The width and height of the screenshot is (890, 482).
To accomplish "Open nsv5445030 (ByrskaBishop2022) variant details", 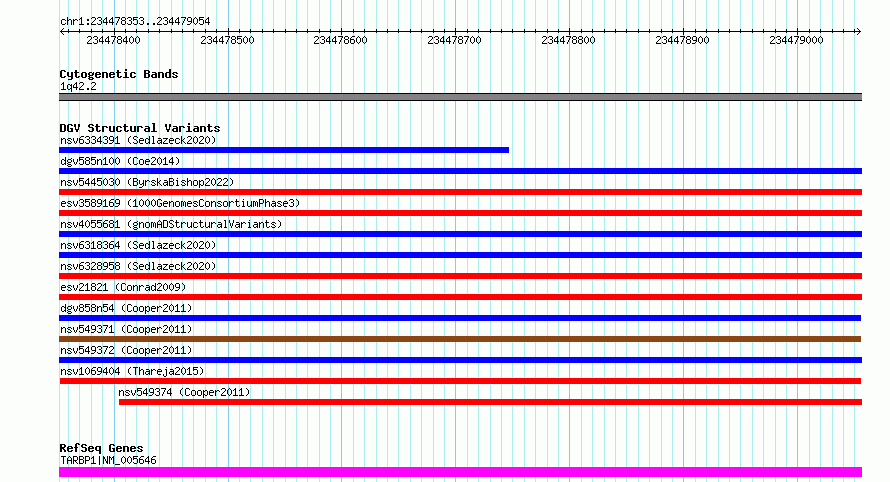I will (x=147, y=182).
